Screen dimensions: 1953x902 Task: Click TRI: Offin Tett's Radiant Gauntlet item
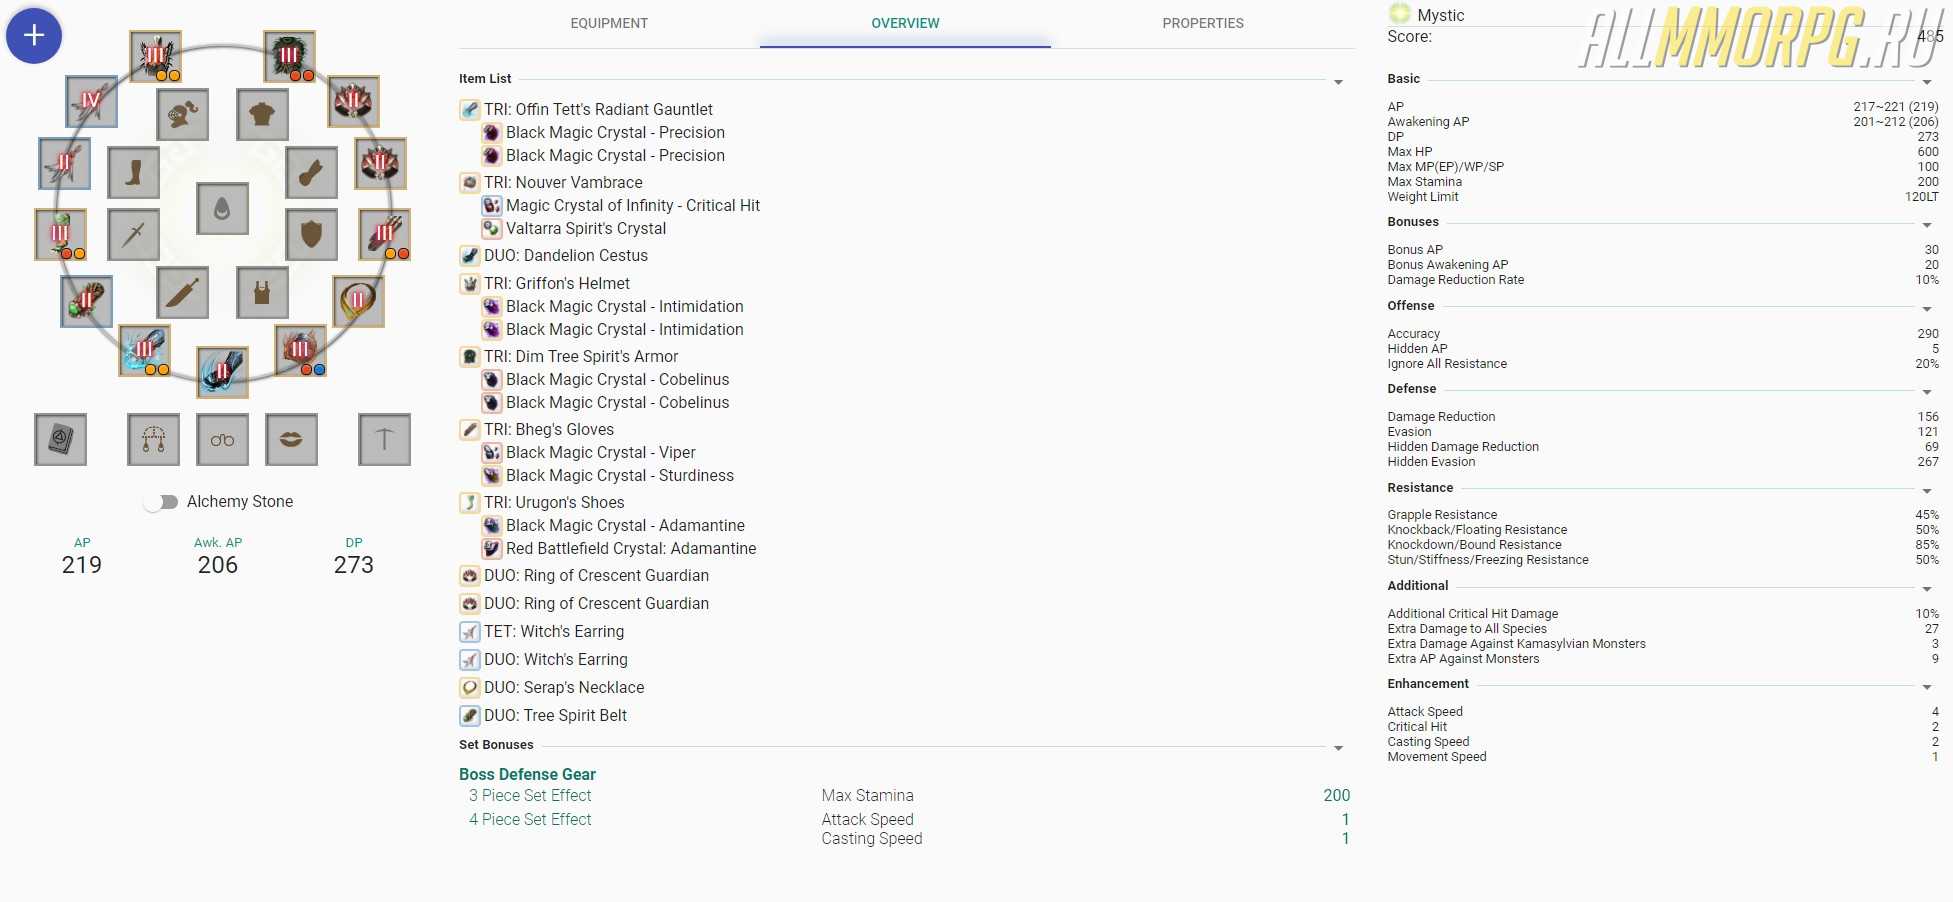pos(598,109)
